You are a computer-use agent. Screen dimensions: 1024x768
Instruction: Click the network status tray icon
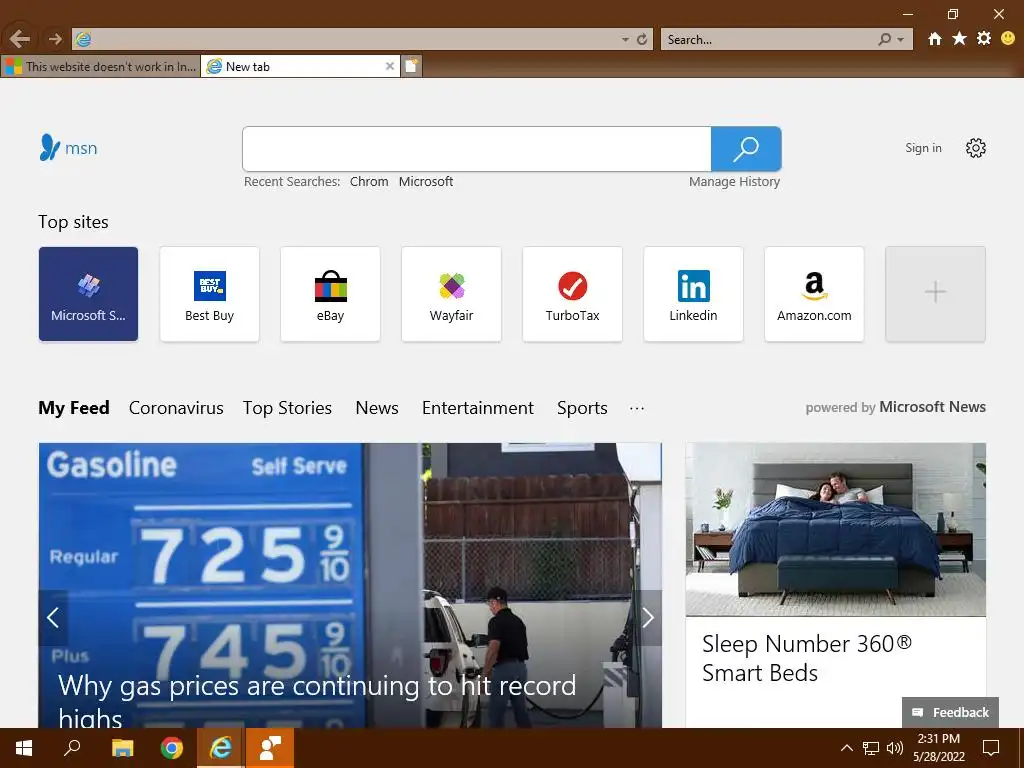pos(871,748)
